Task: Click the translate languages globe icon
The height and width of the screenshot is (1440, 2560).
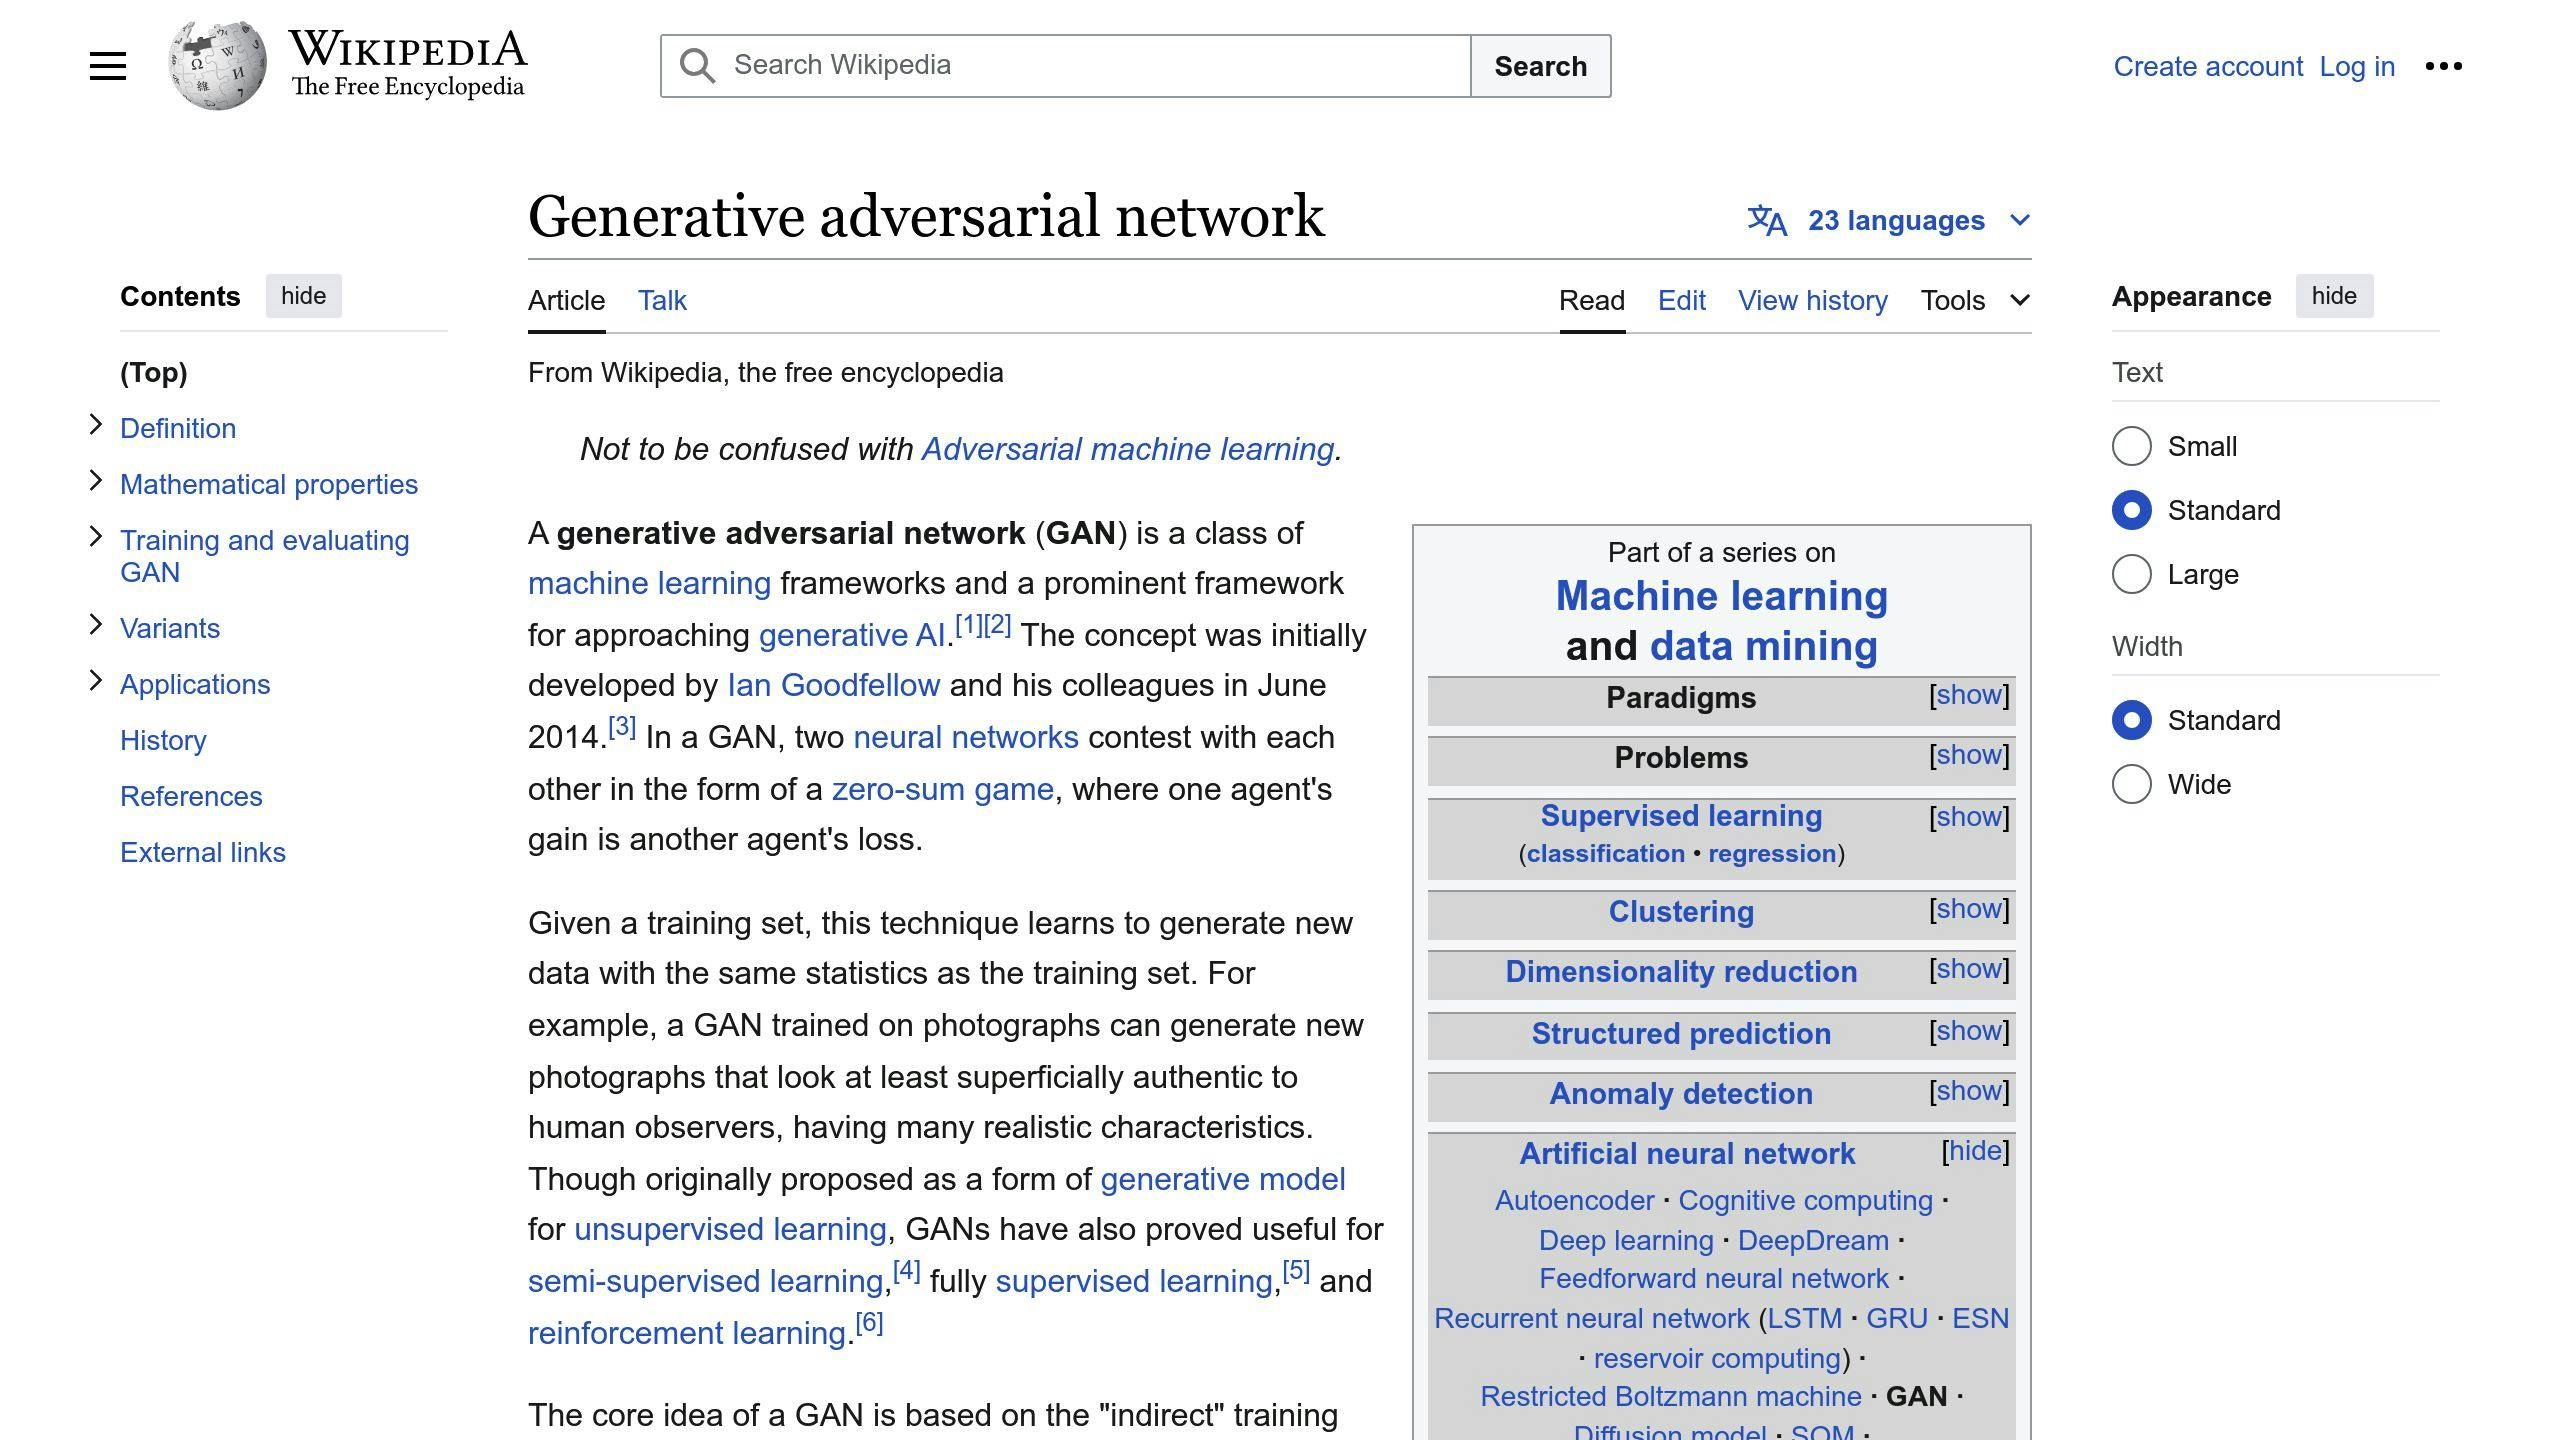Action: click(x=1767, y=220)
